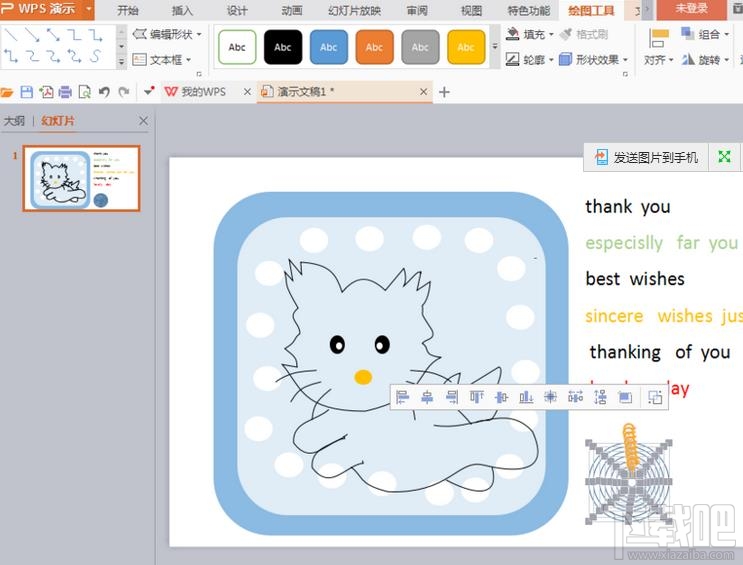Add a new document tab with plus
The width and height of the screenshot is (743, 565).
click(444, 92)
